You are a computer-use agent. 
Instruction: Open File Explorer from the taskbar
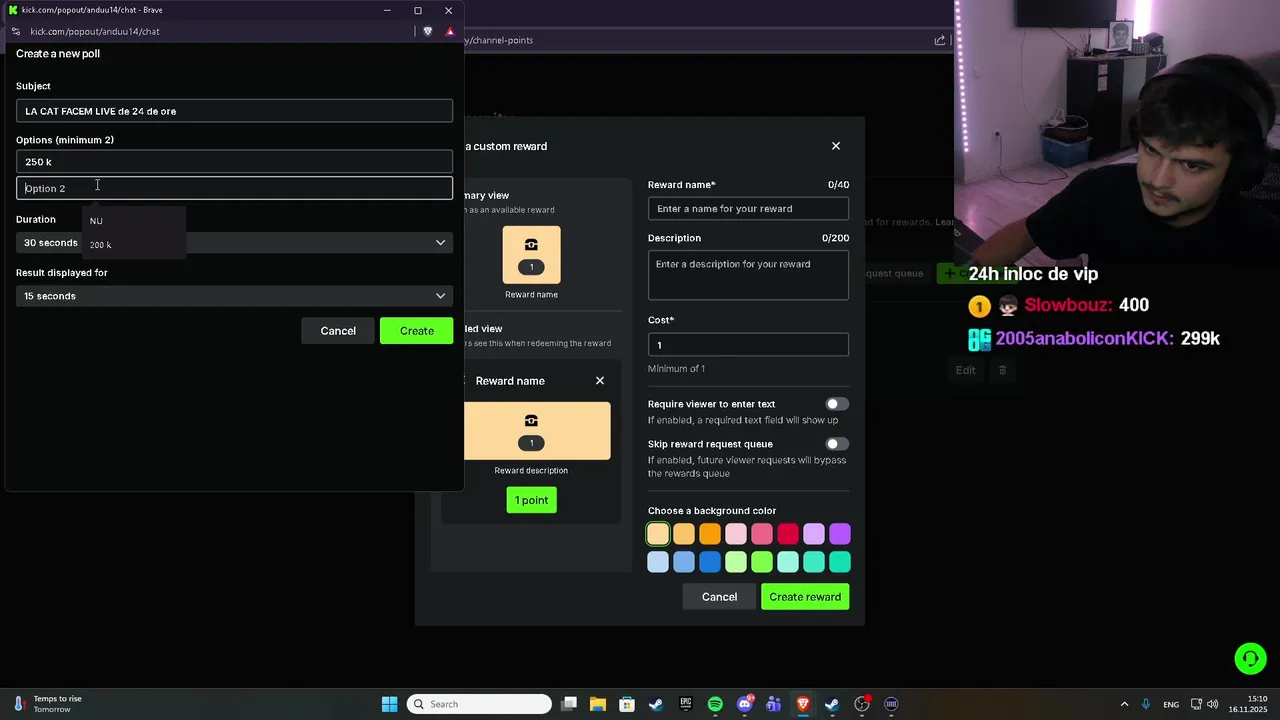point(598,704)
